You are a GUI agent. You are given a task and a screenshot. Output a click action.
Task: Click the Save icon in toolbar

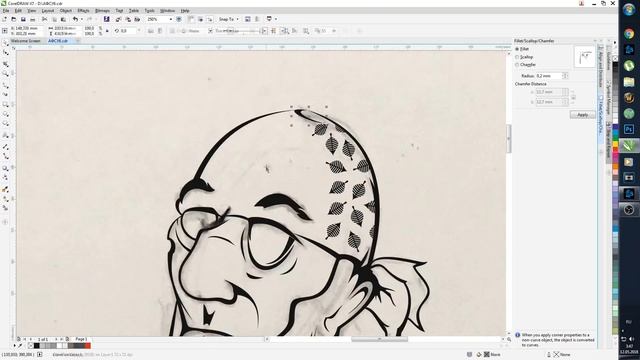23,19
